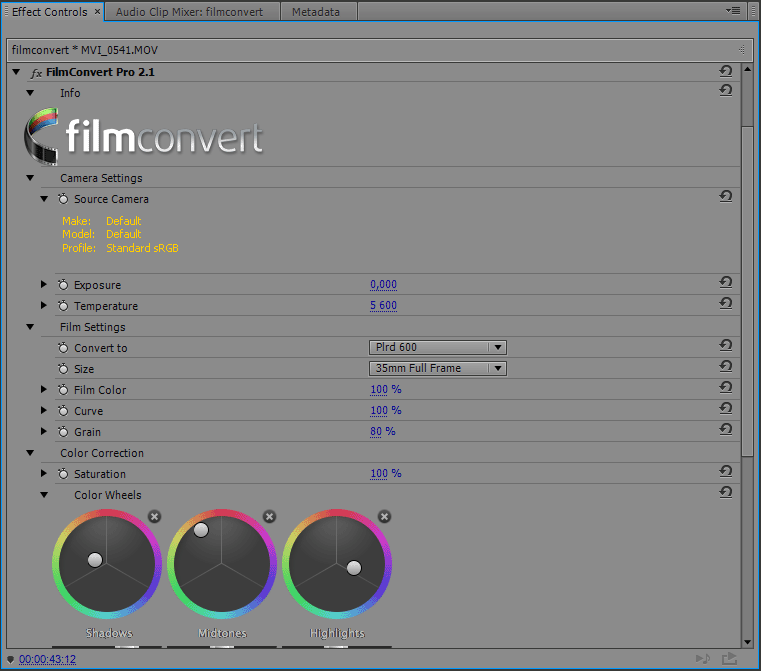Switch to the Effect Controls tab
Screen dimensions: 761x671
pyautogui.click(x=50, y=12)
